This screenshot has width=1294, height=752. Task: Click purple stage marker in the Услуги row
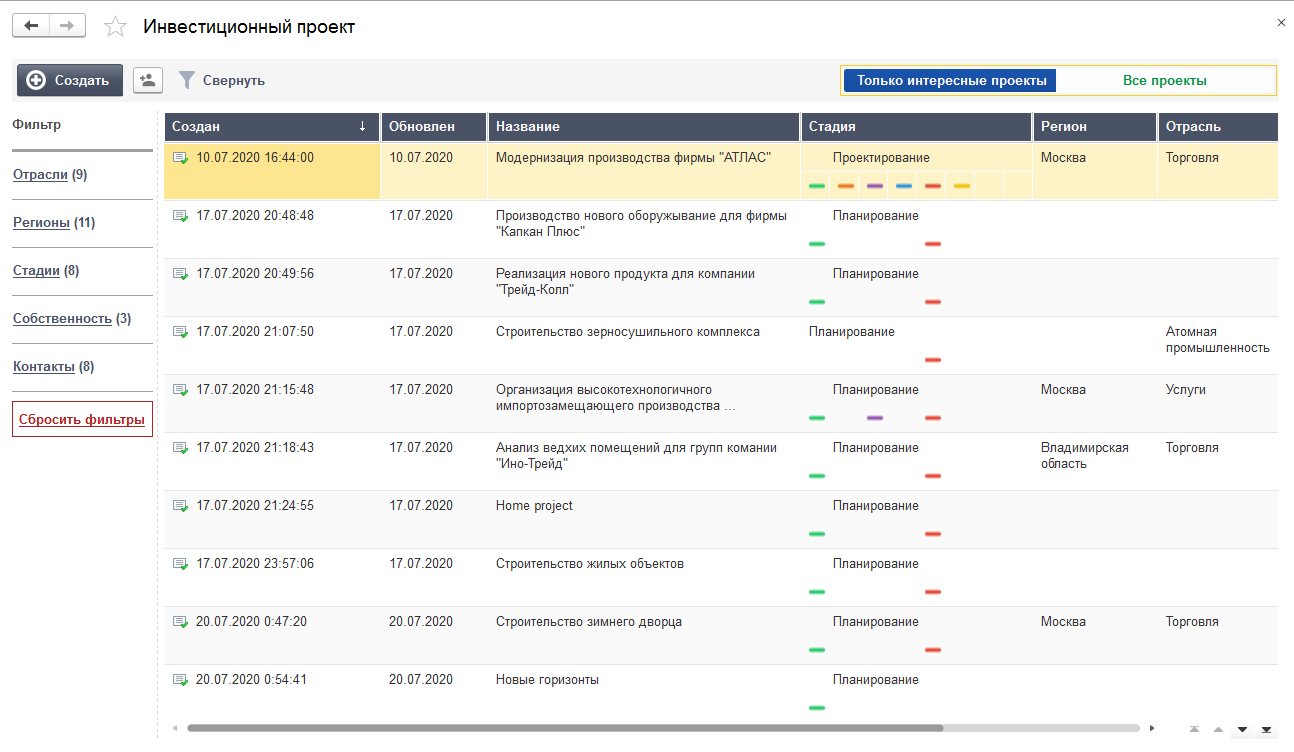tap(875, 418)
